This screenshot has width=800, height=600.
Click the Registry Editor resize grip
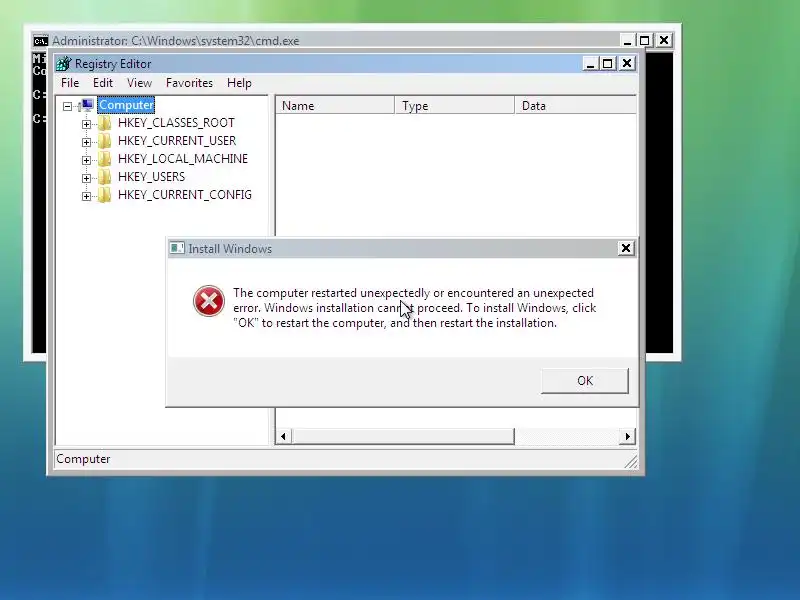[631, 461]
